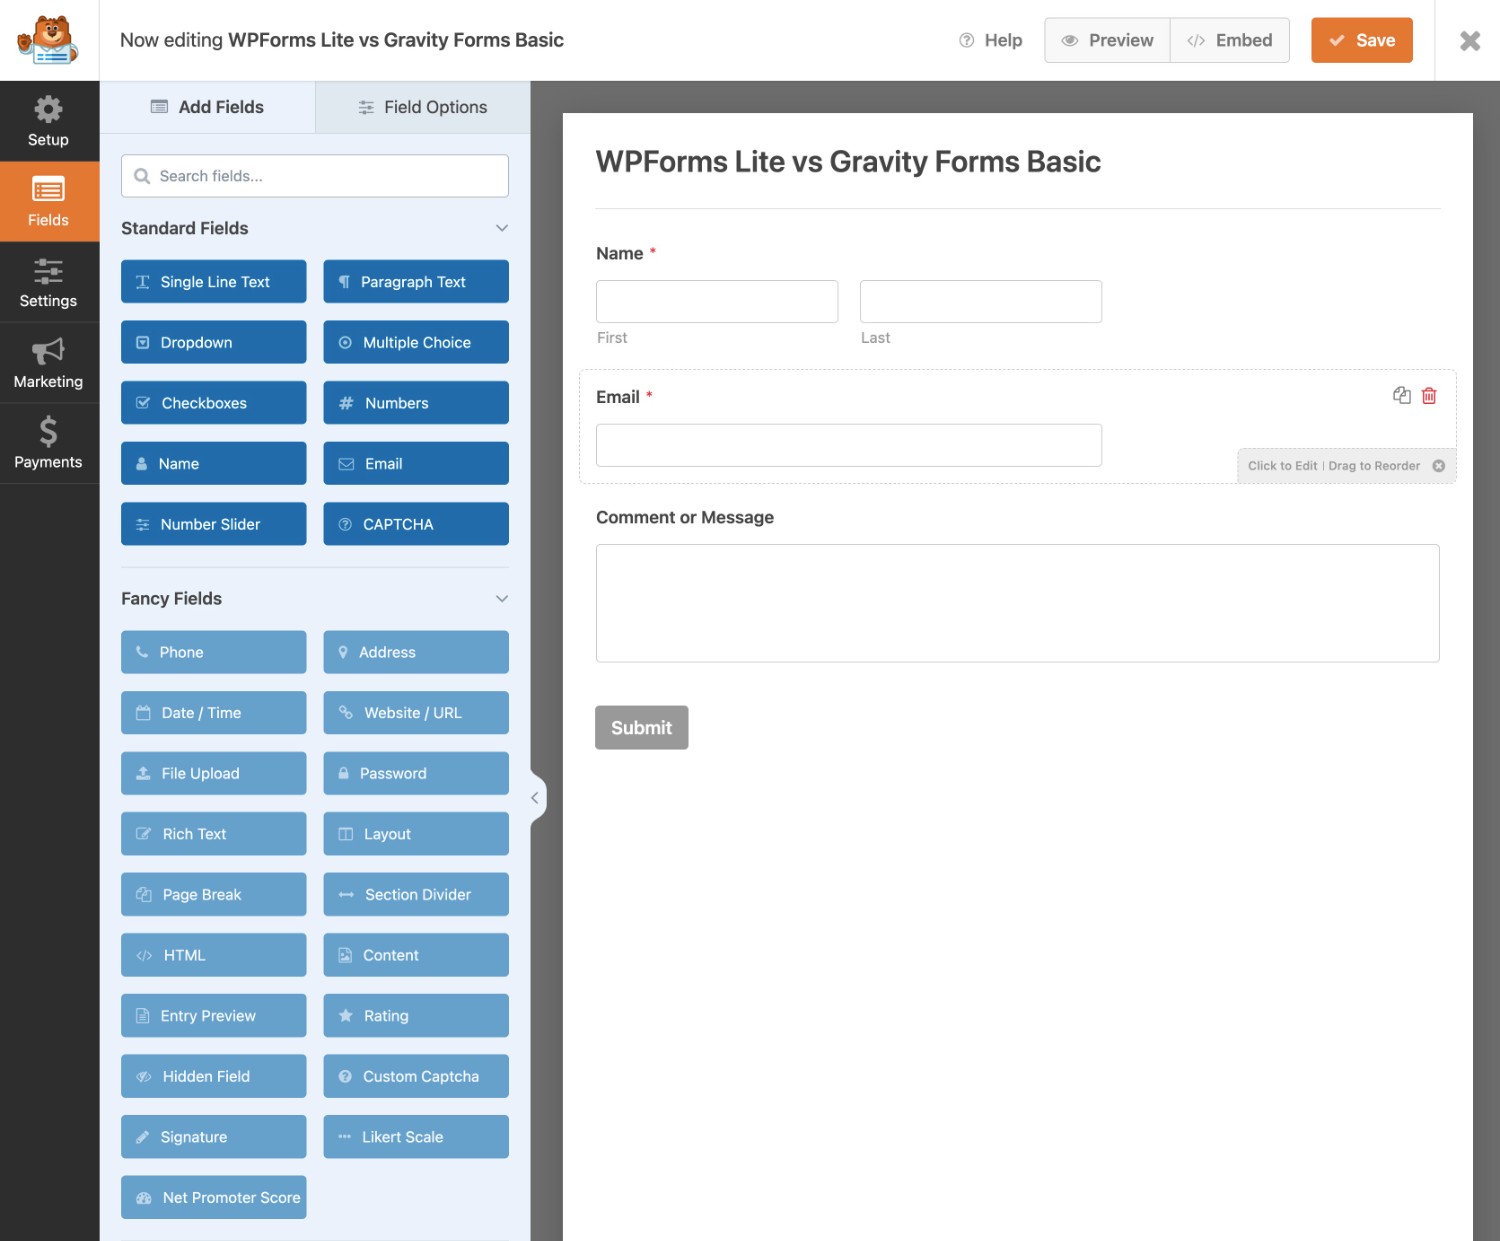
Task: Add a Custom Captcha field
Action: tap(416, 1076)
